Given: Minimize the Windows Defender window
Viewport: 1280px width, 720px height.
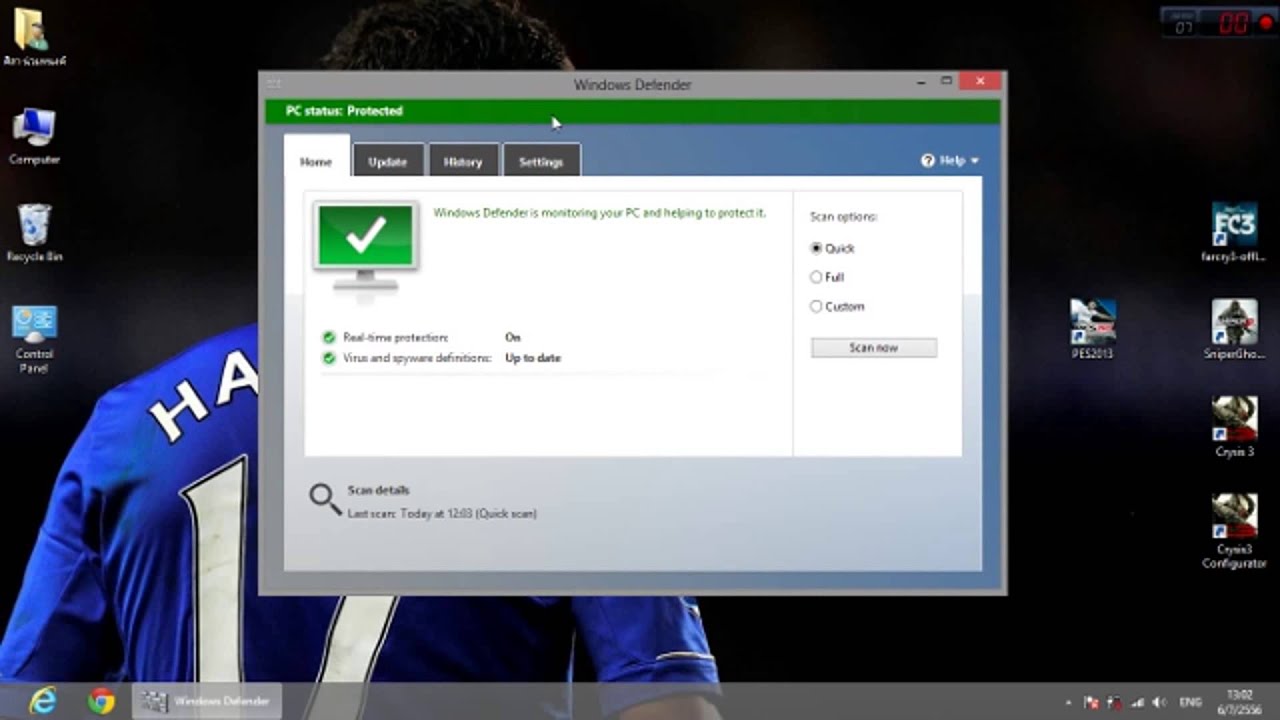Looking at the screenshot, I should point(921,82).
